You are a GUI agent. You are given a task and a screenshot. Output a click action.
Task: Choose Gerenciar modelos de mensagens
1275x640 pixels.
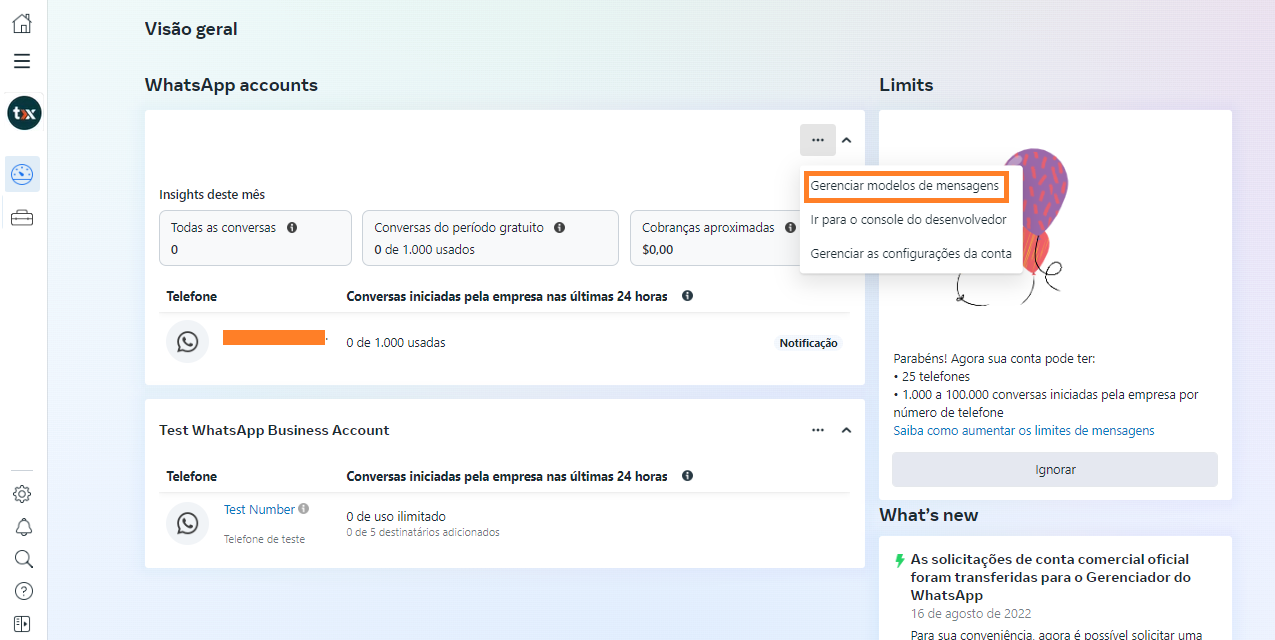tap(905, 186)
